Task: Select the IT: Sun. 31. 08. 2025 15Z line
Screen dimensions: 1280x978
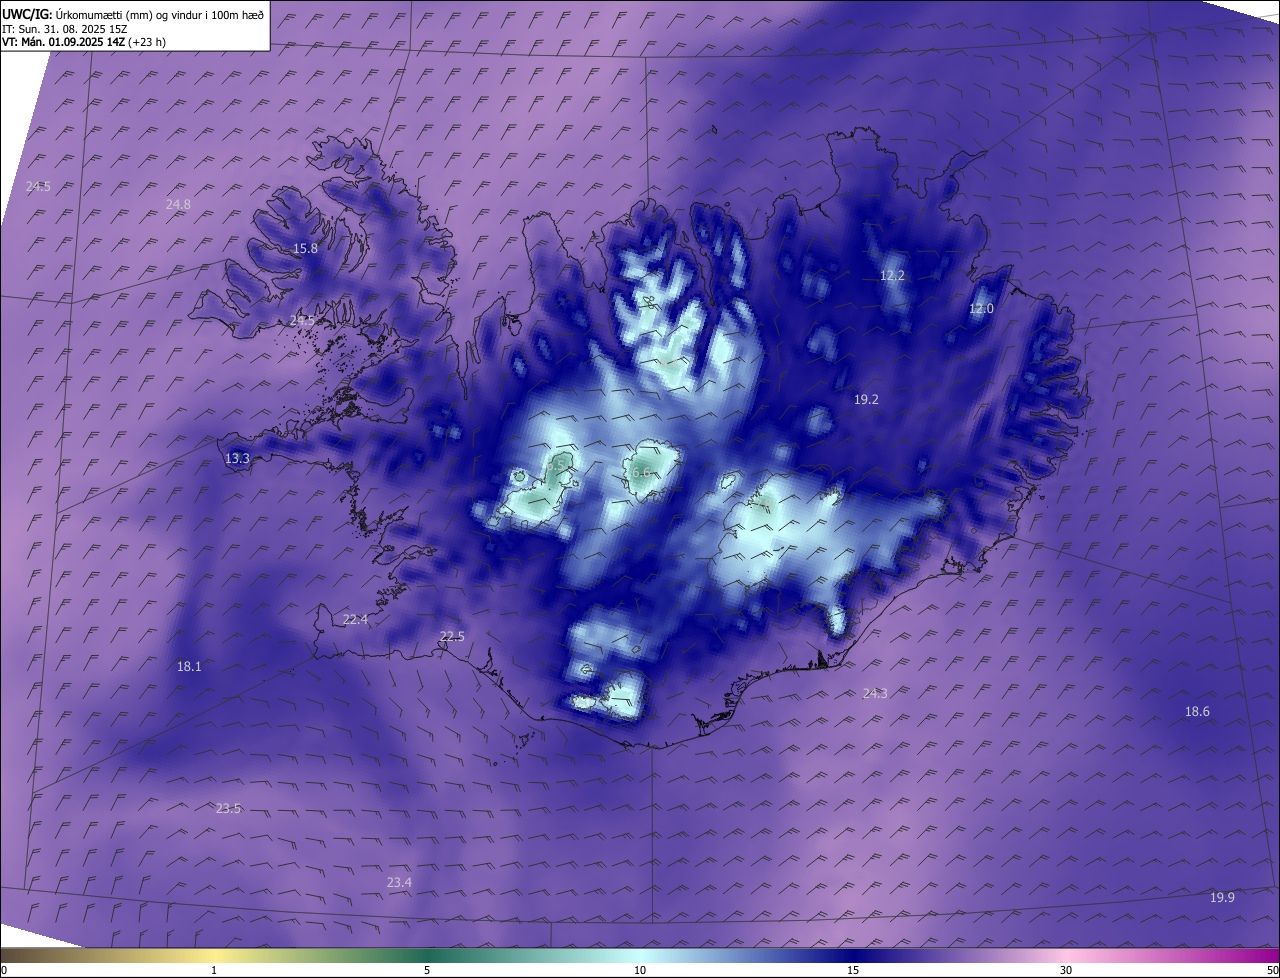Action: coord(65,29)
